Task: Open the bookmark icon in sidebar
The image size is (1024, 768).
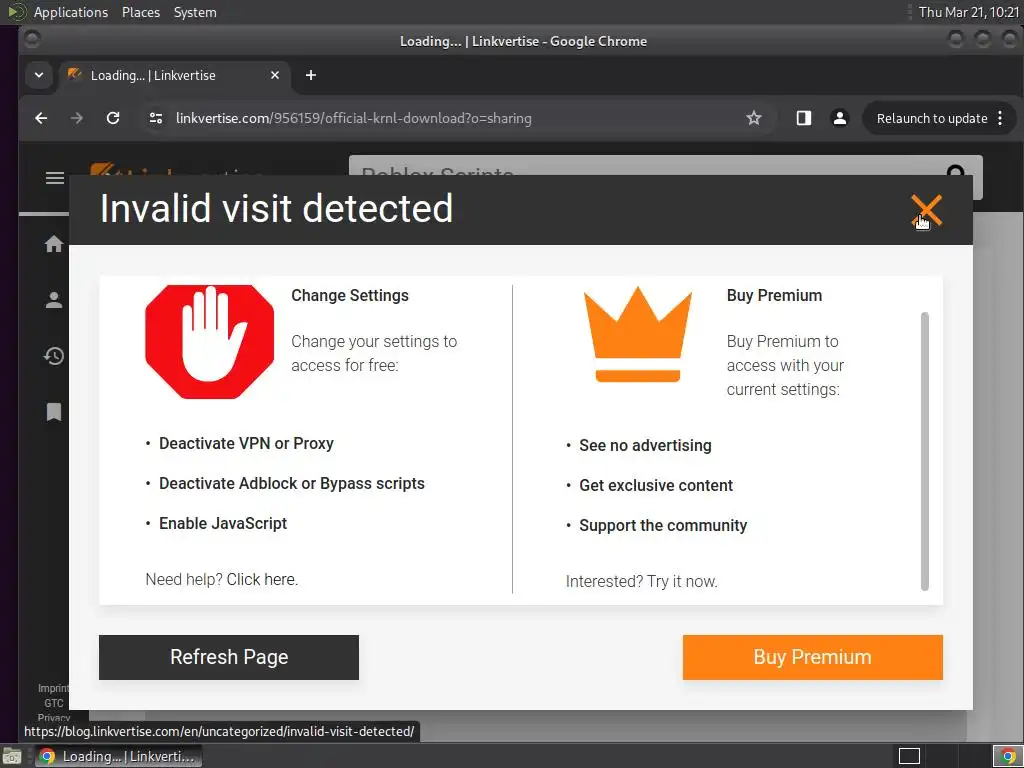Action: coord(54,412)
